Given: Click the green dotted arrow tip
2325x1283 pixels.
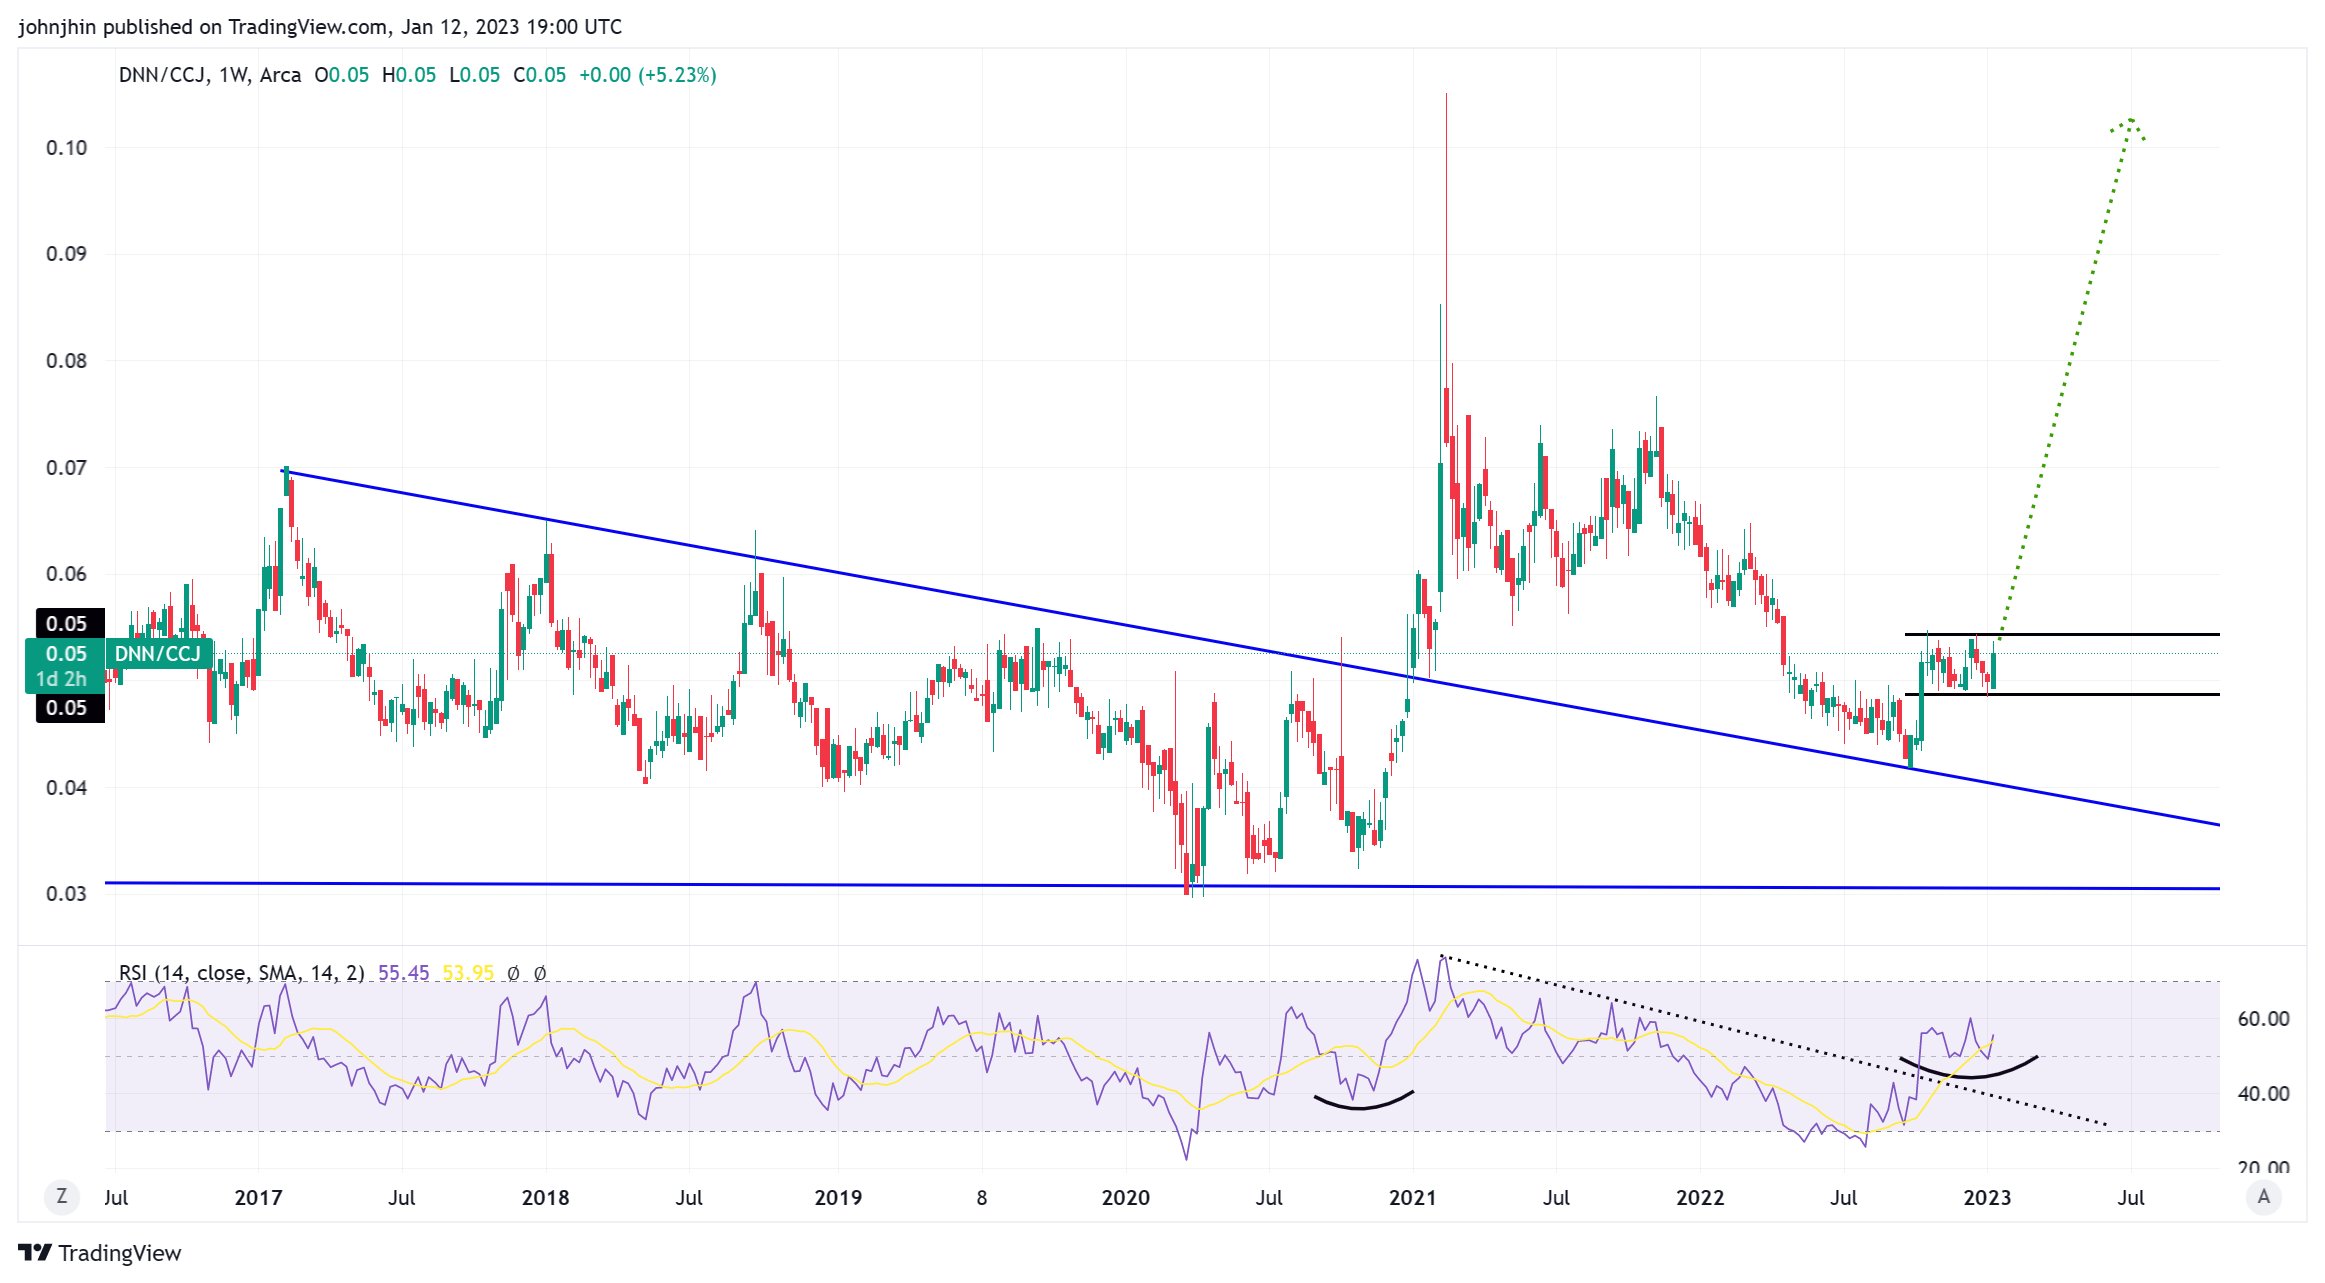Looking at the screenshot, I should (2131, 121).
